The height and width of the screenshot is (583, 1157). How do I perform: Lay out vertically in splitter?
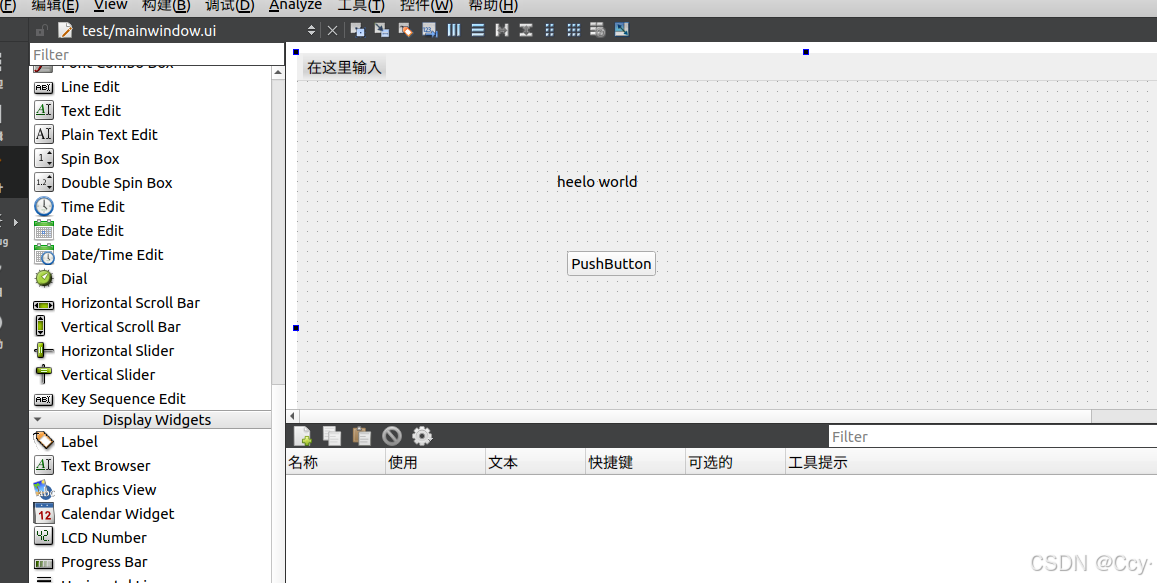525,30
